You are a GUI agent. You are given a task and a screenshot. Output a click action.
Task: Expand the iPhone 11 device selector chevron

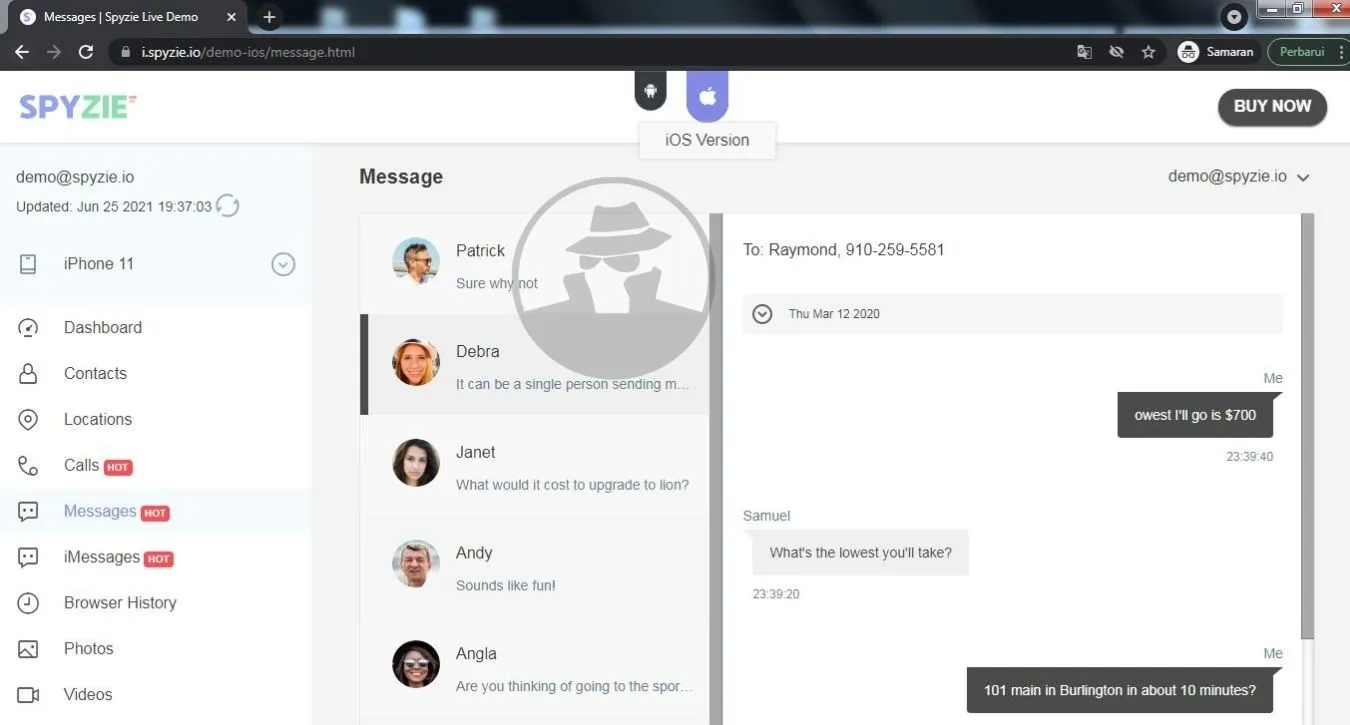tap(283, 264)
